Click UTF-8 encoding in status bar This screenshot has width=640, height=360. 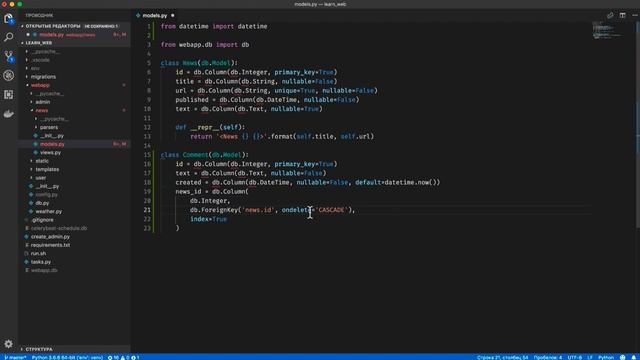574,357
